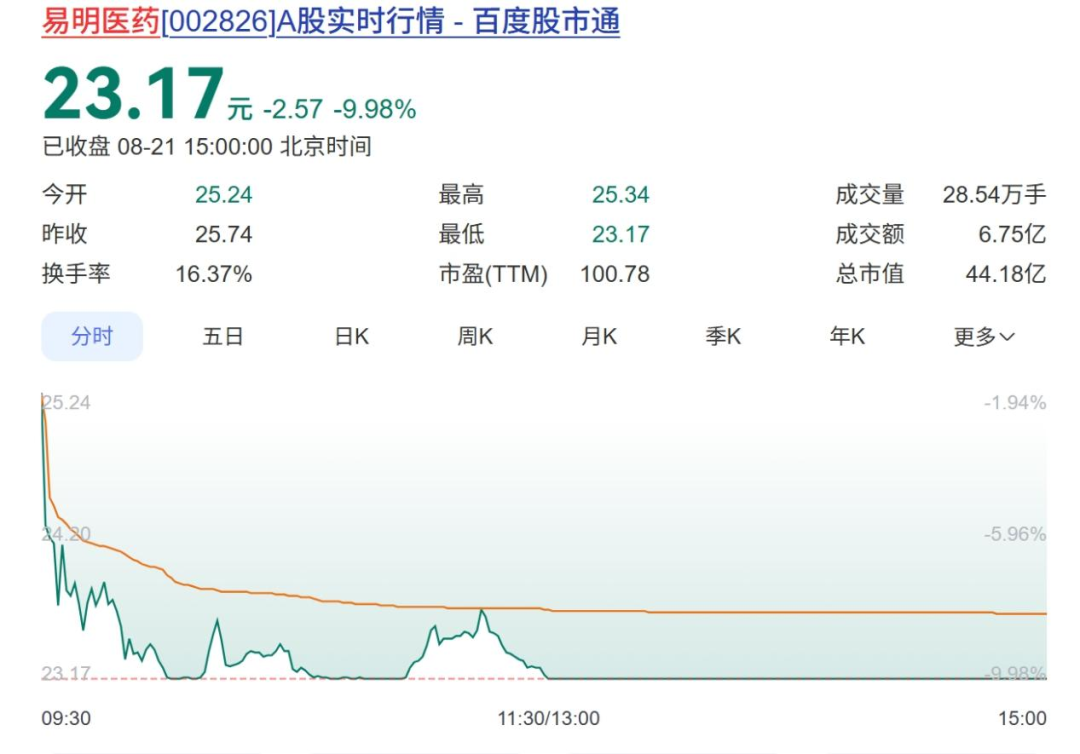Switch to the 年K tab
The image size is (1080, 754).
847,336
